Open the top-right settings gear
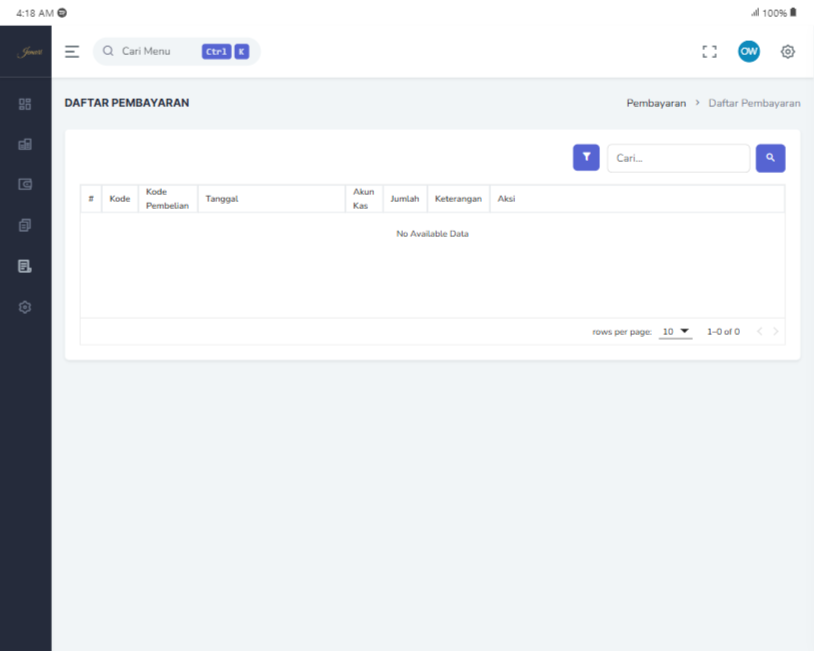This screenshot has height=651, width=814. tap(787, 52)
